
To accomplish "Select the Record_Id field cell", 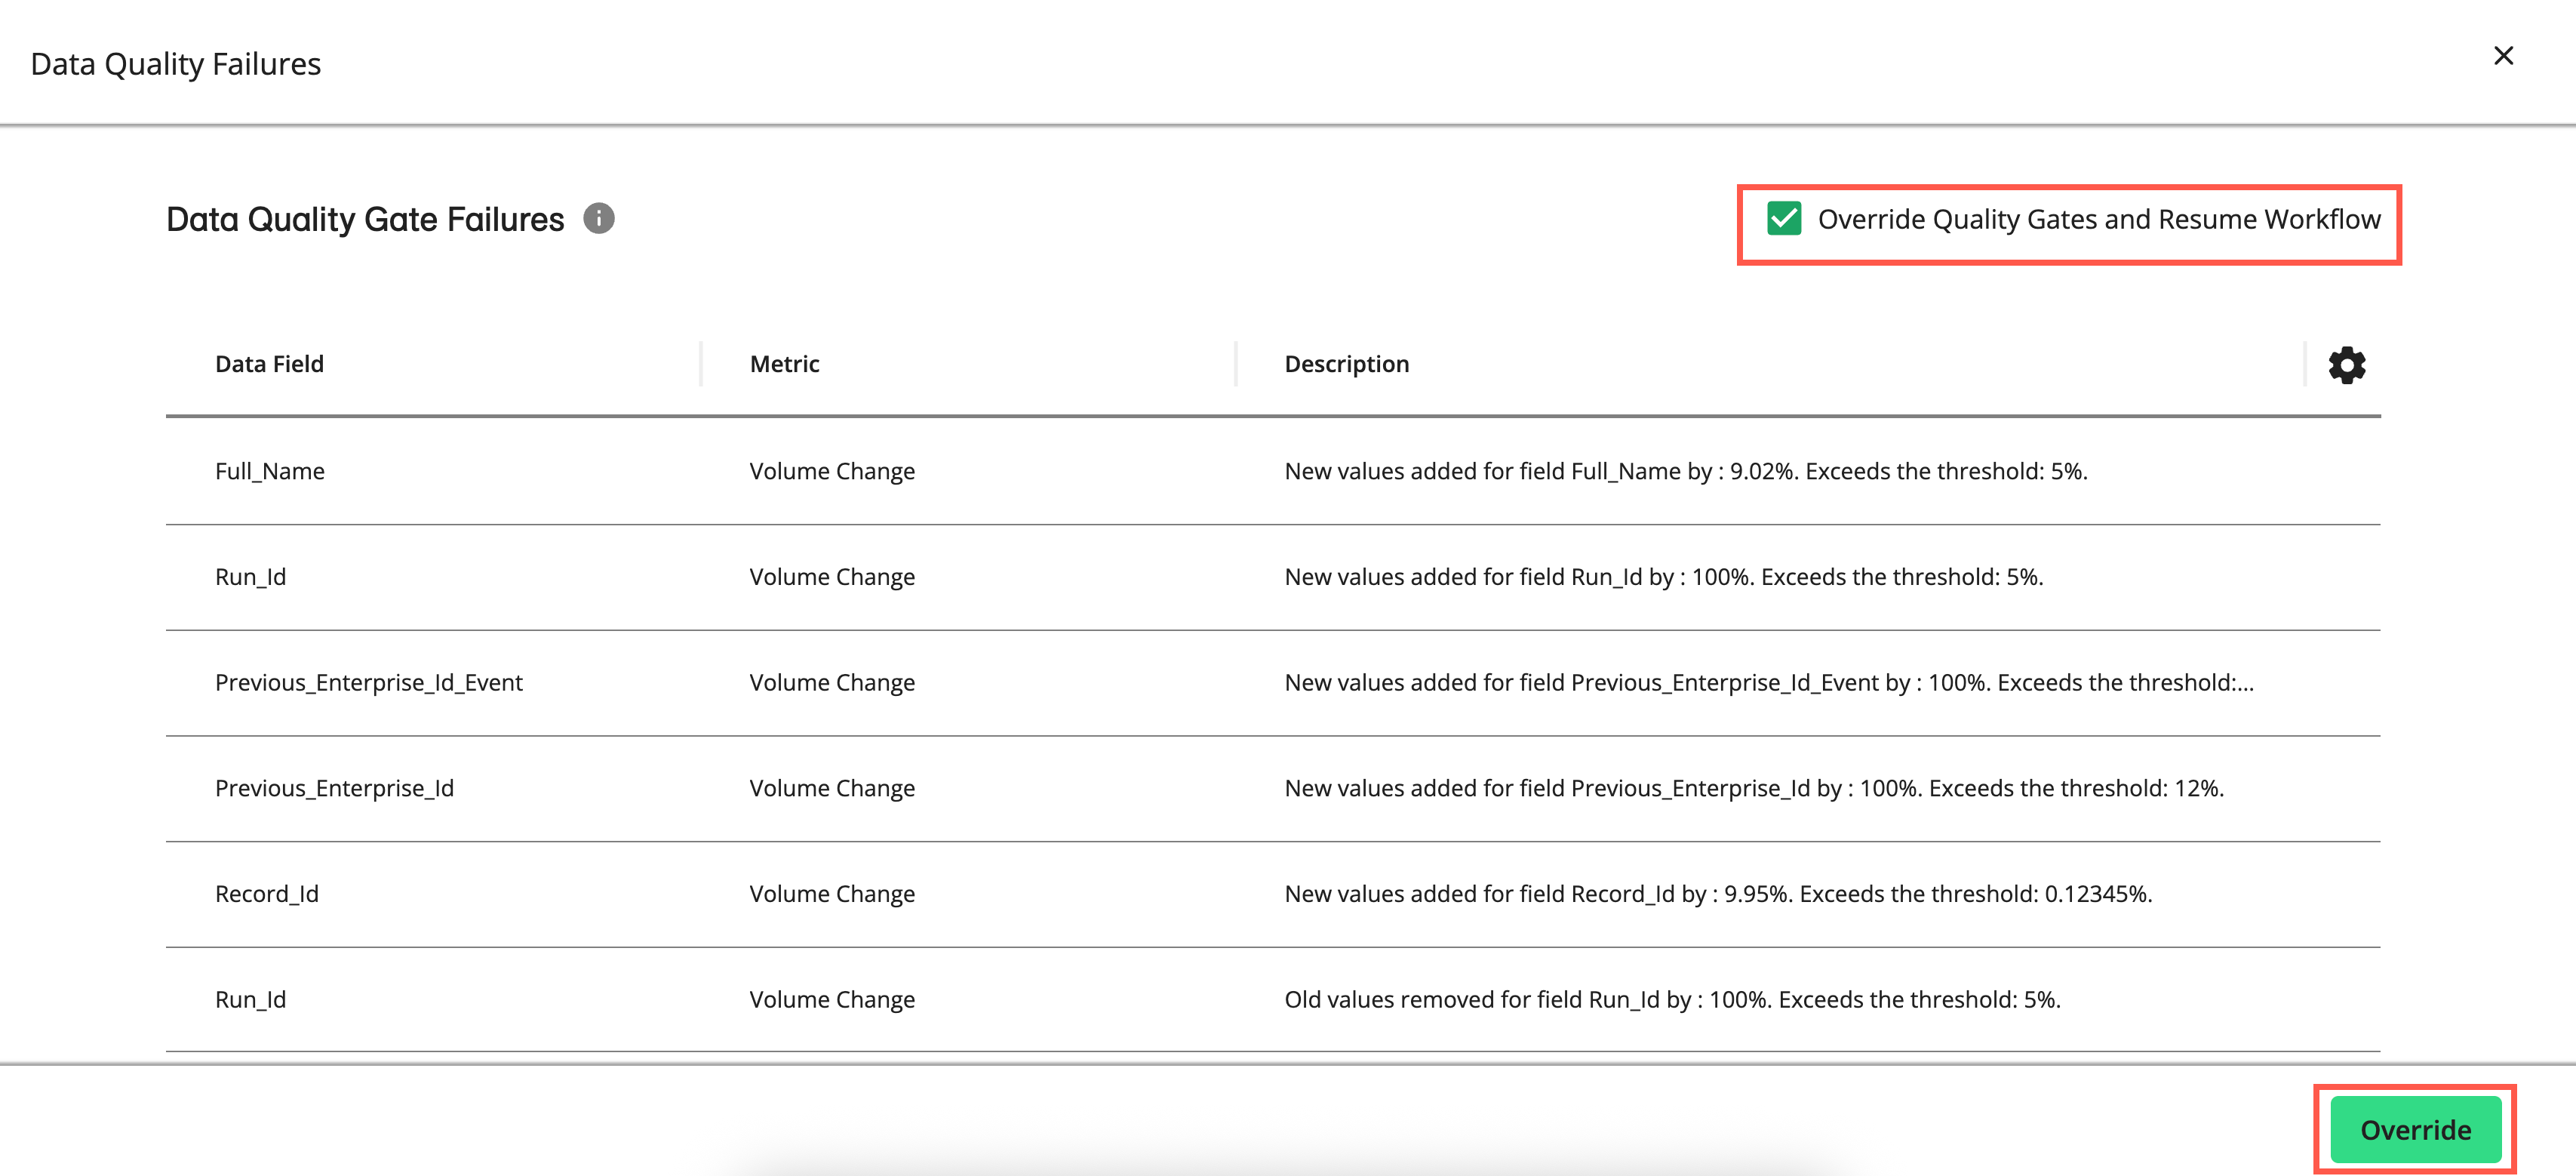I will point(266,894).
